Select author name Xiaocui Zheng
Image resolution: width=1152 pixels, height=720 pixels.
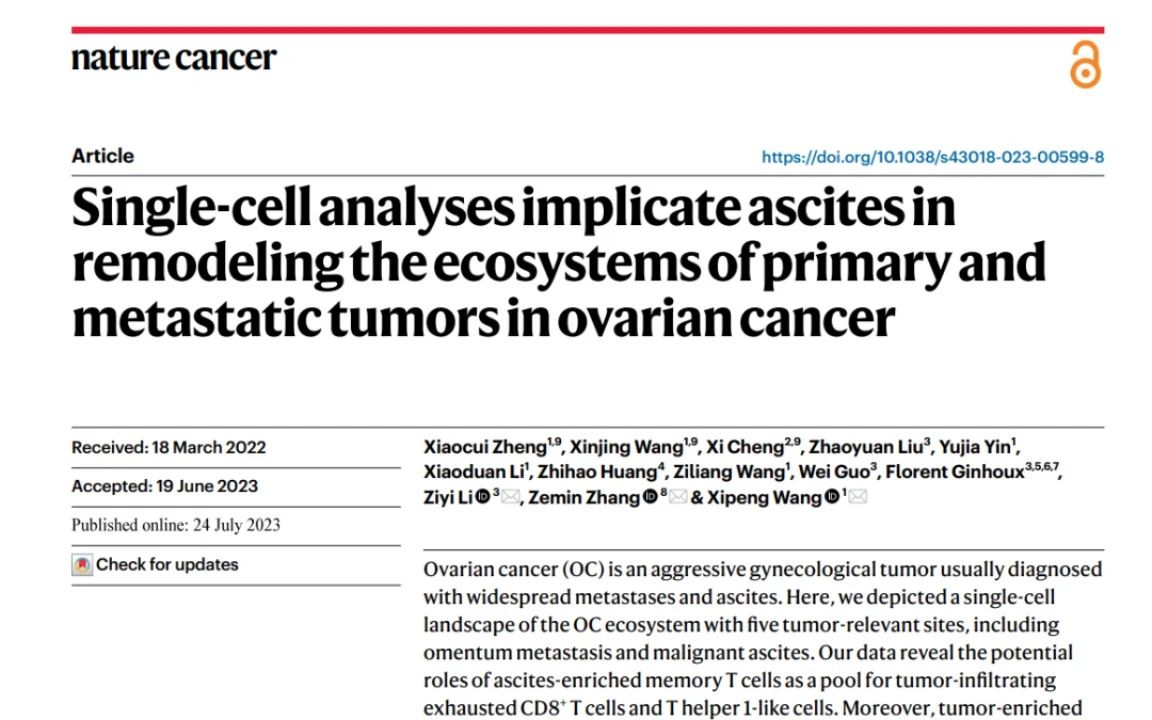pyautogui.click(x=485, y=447)
